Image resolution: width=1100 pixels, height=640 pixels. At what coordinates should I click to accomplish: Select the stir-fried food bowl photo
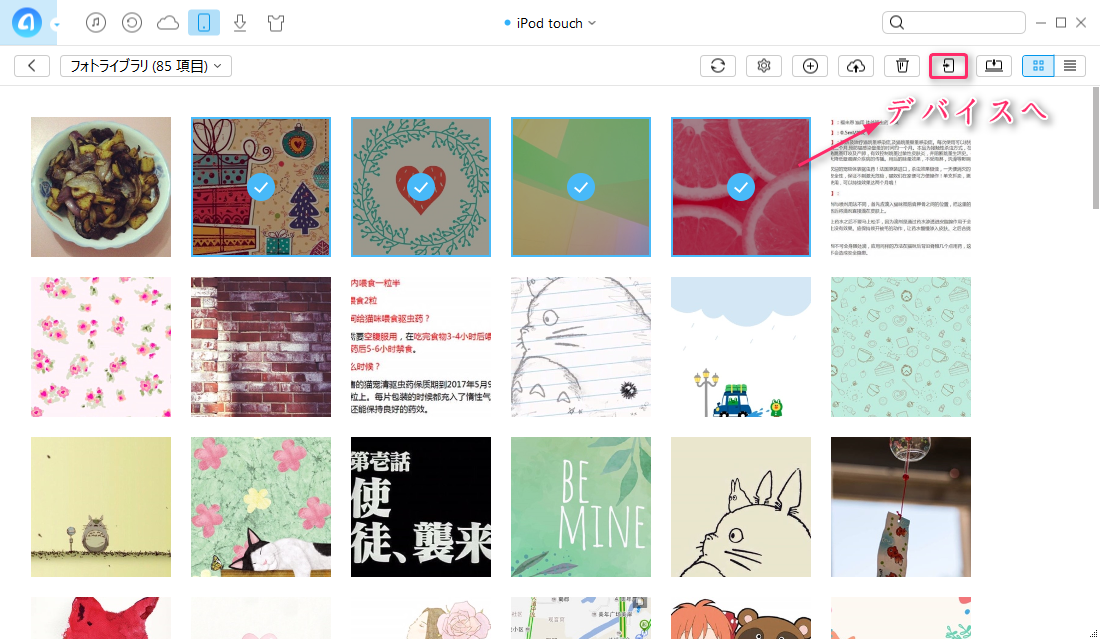(x=101, y=187)
